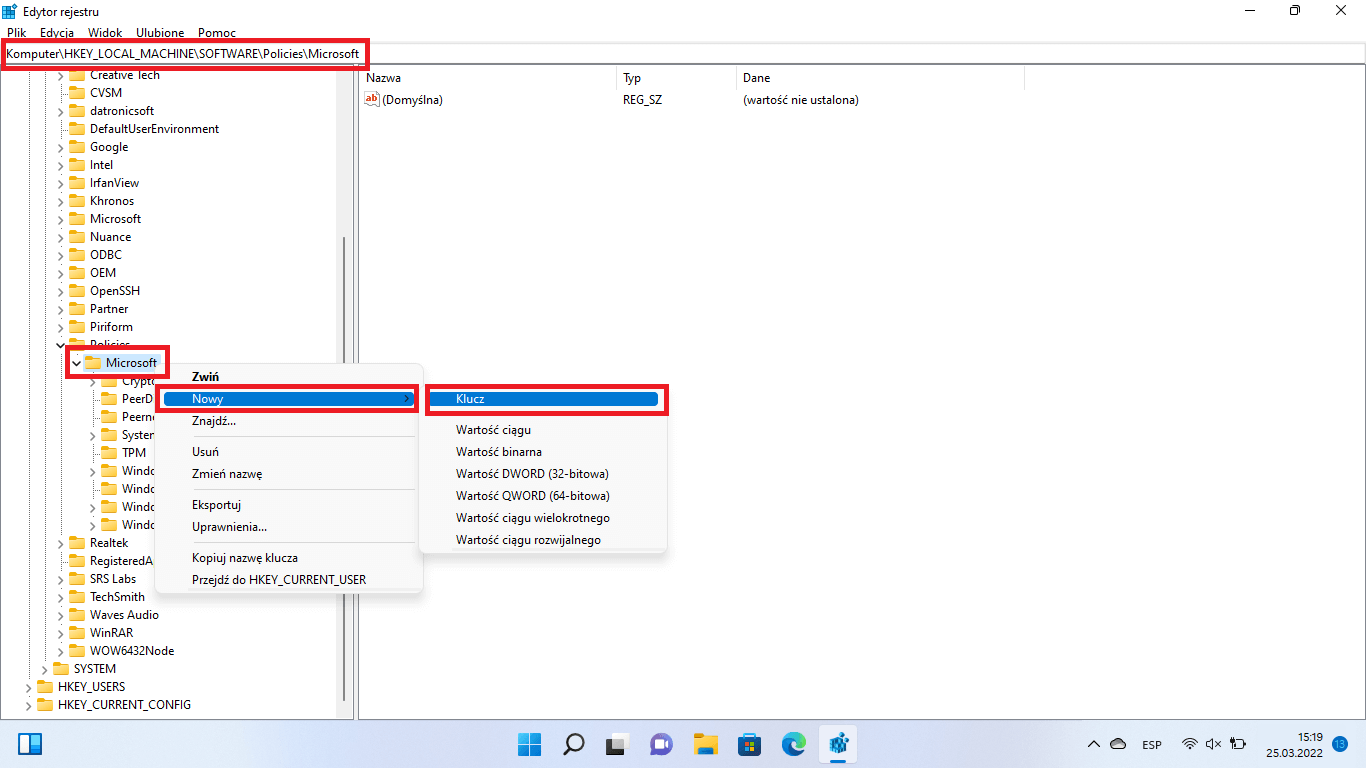Screen dimensions: 1366x768
Task: Expand the Realtek key
Action: (x=60, y=543)
